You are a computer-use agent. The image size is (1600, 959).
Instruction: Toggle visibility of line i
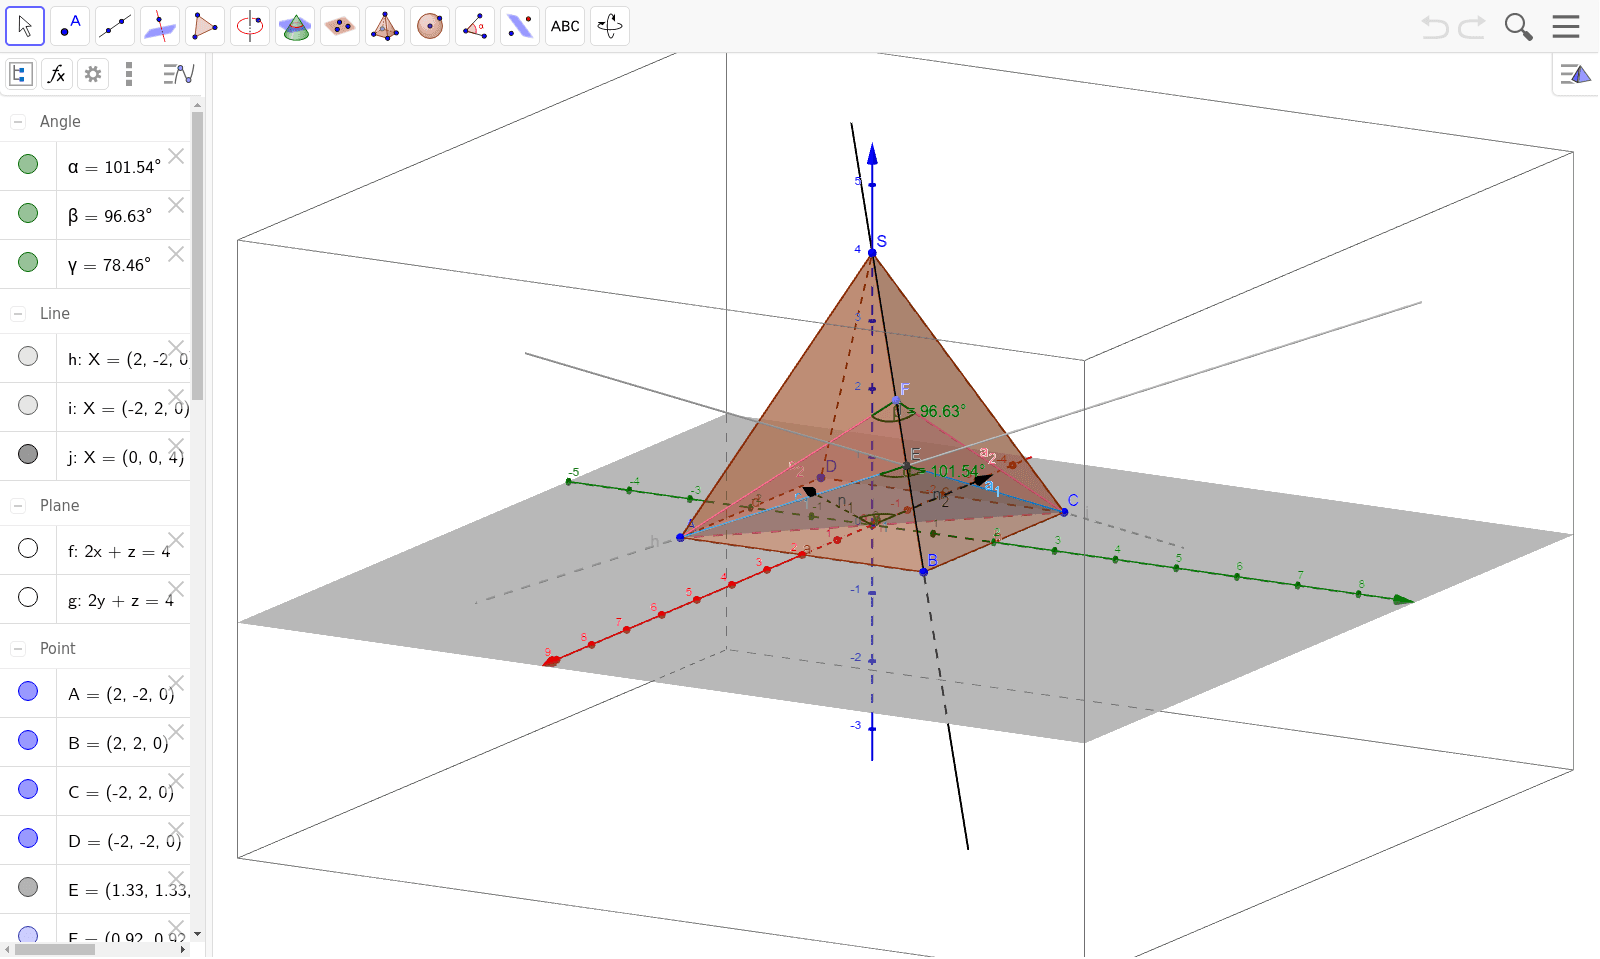pos(28,405)
